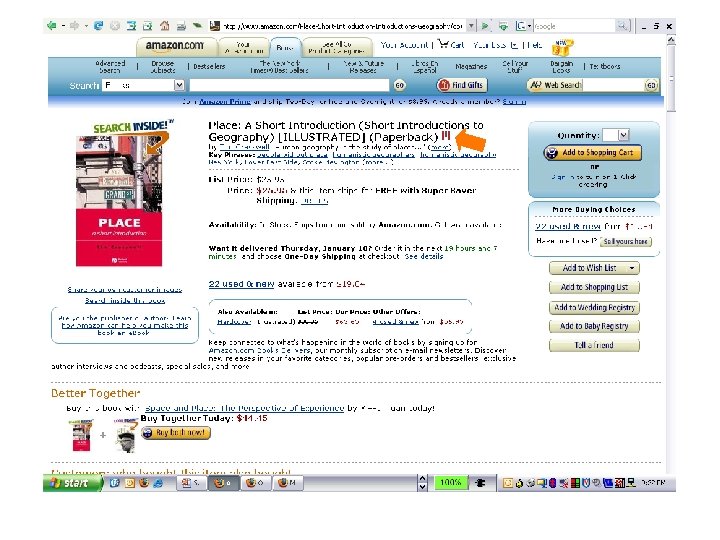This screenshot has height=540, width=720.
Task: Open the address bar history dropdown
Action: (471, 26)
